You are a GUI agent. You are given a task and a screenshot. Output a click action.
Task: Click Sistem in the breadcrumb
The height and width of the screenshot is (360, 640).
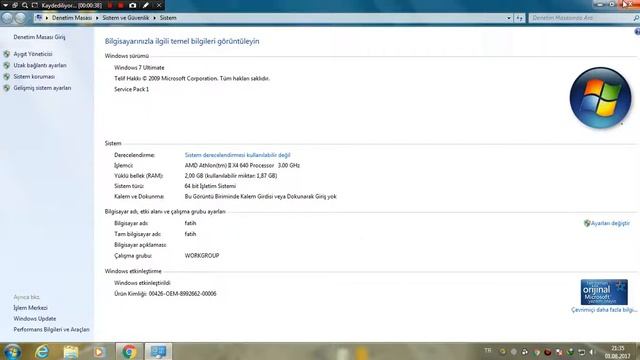click(168, 18)
